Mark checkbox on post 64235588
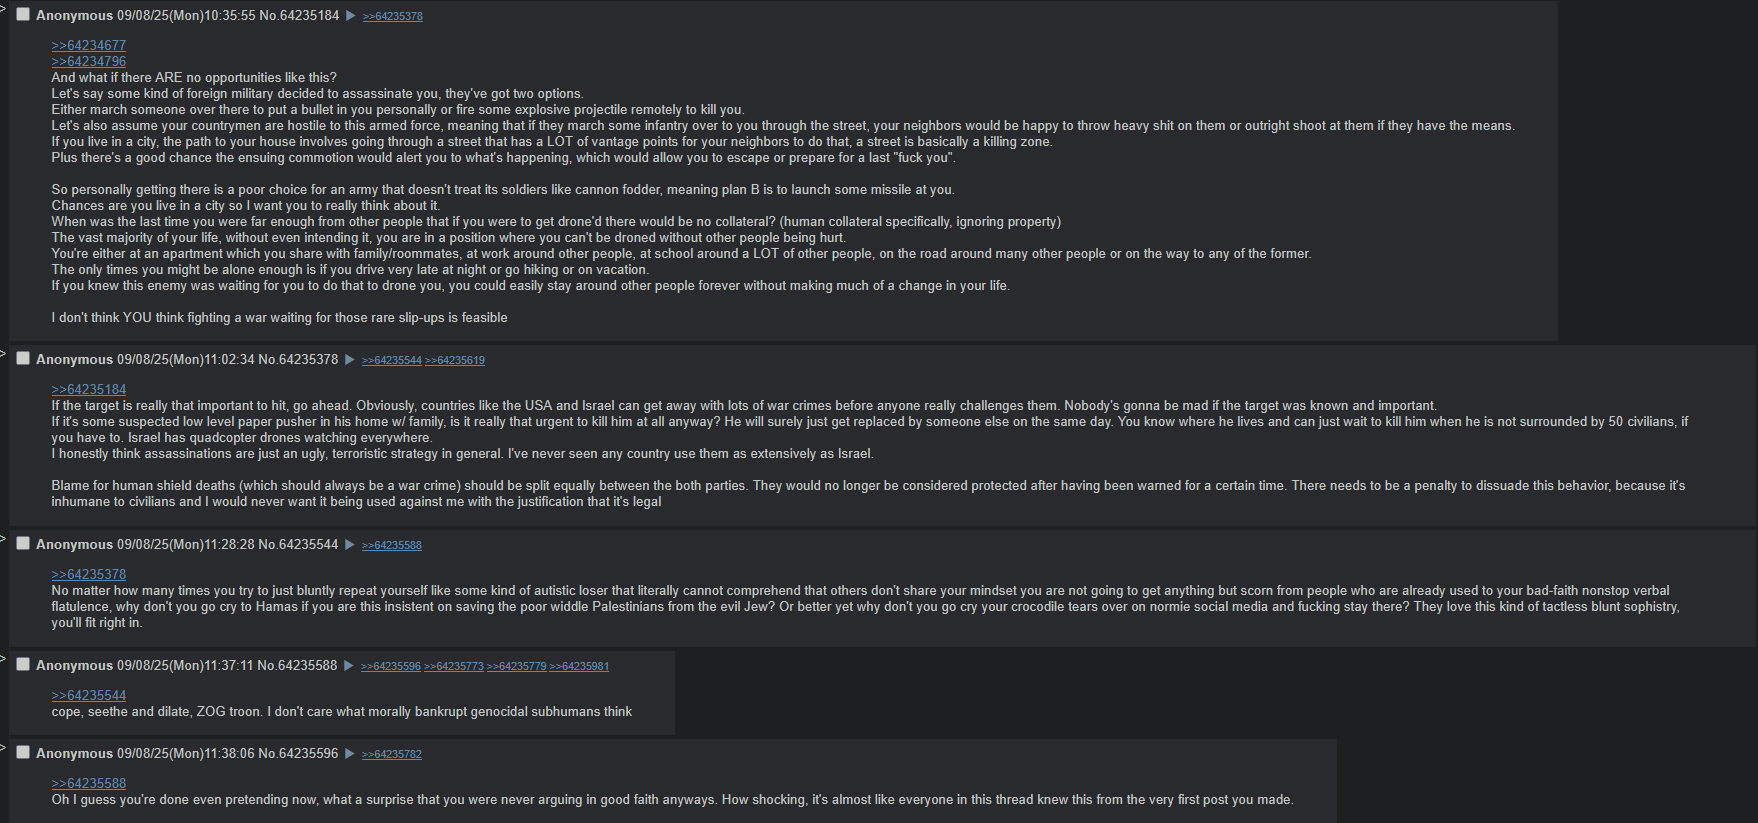The image size is (1758, 823). point(23,665)
